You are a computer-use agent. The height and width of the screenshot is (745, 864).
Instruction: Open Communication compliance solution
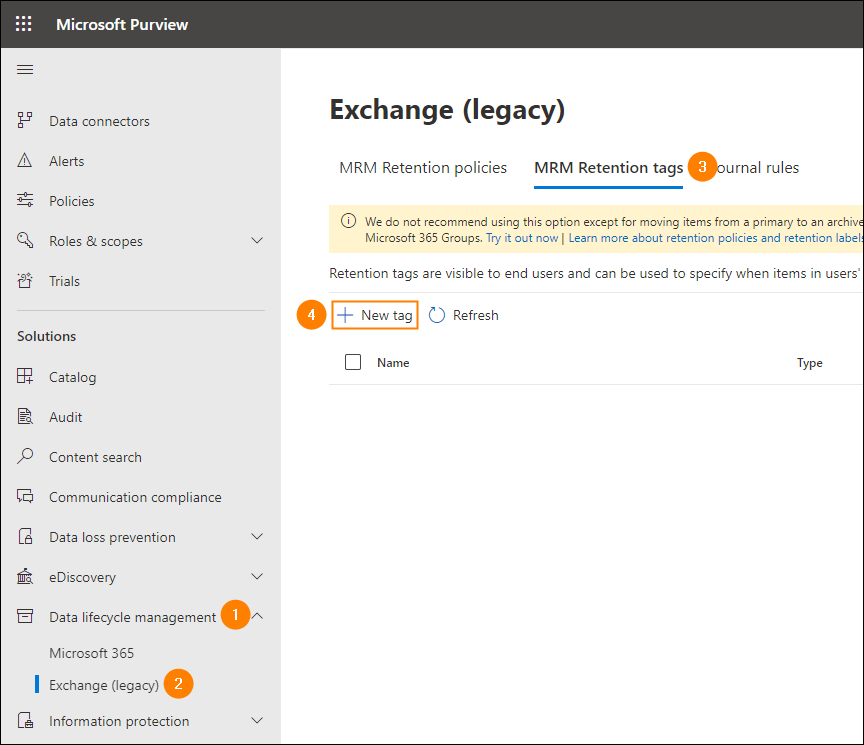click(x=135, y=497)
